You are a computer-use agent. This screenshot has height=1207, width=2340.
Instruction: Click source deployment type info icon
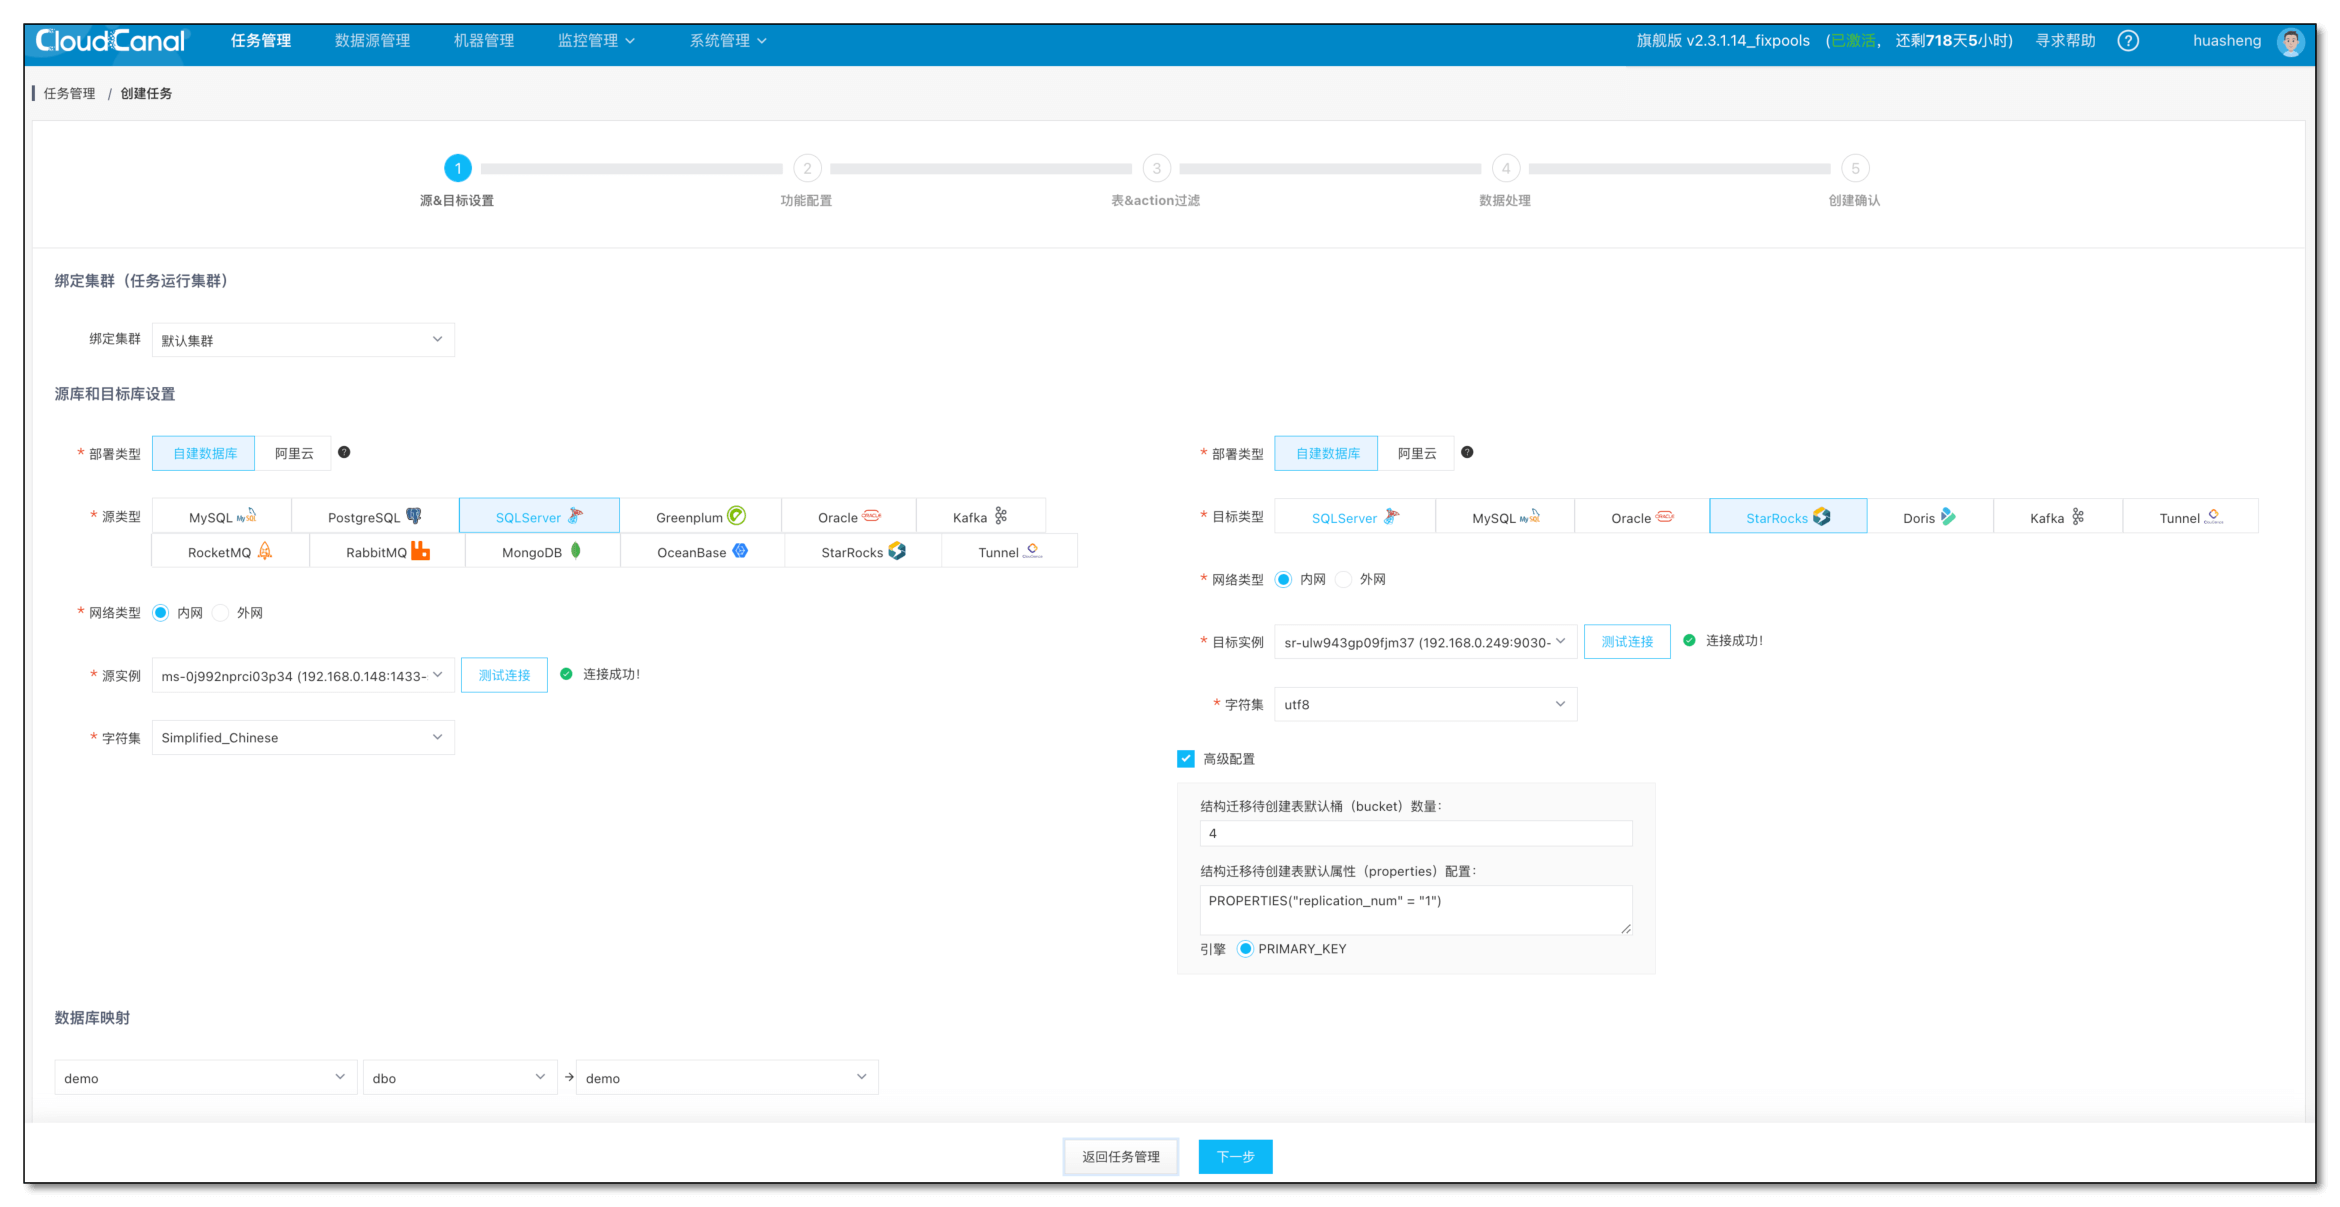(x=344, y=452)
